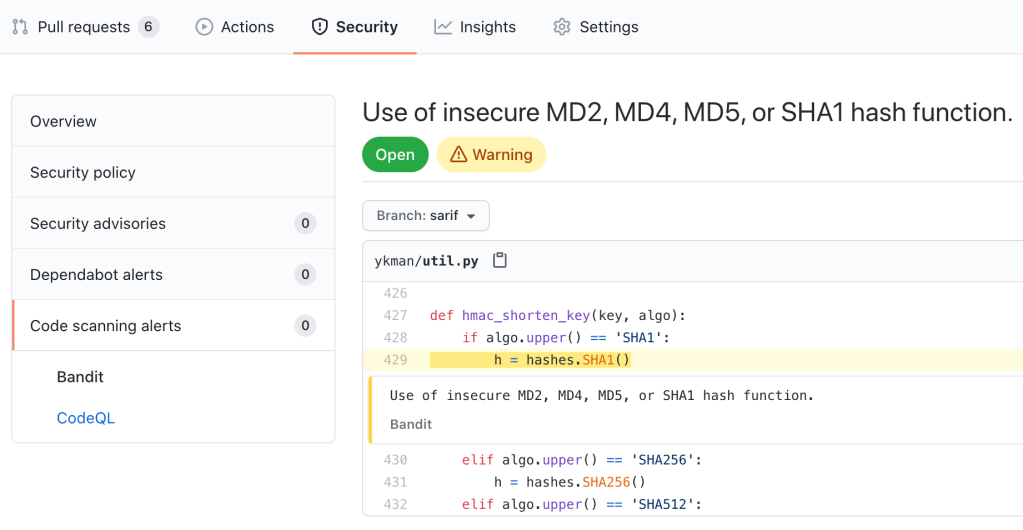The image size is (1023, 530).
Task: Copy the ykman/util.py file path via clipboard icon
Action: (x=500, y=261)
